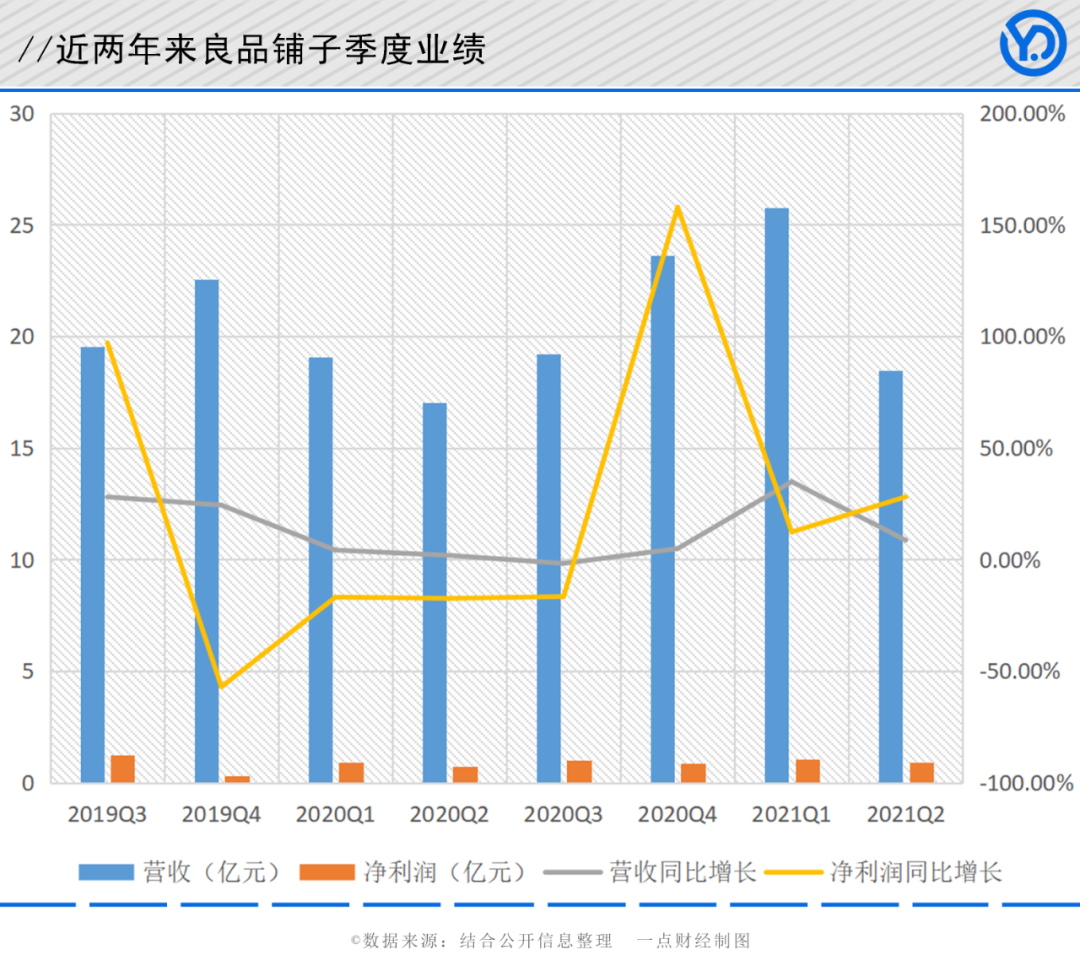This screenshot has width=1080, height=966.
Task: Click the gray line peak at 2021Q1
Action: click(791, 482)
